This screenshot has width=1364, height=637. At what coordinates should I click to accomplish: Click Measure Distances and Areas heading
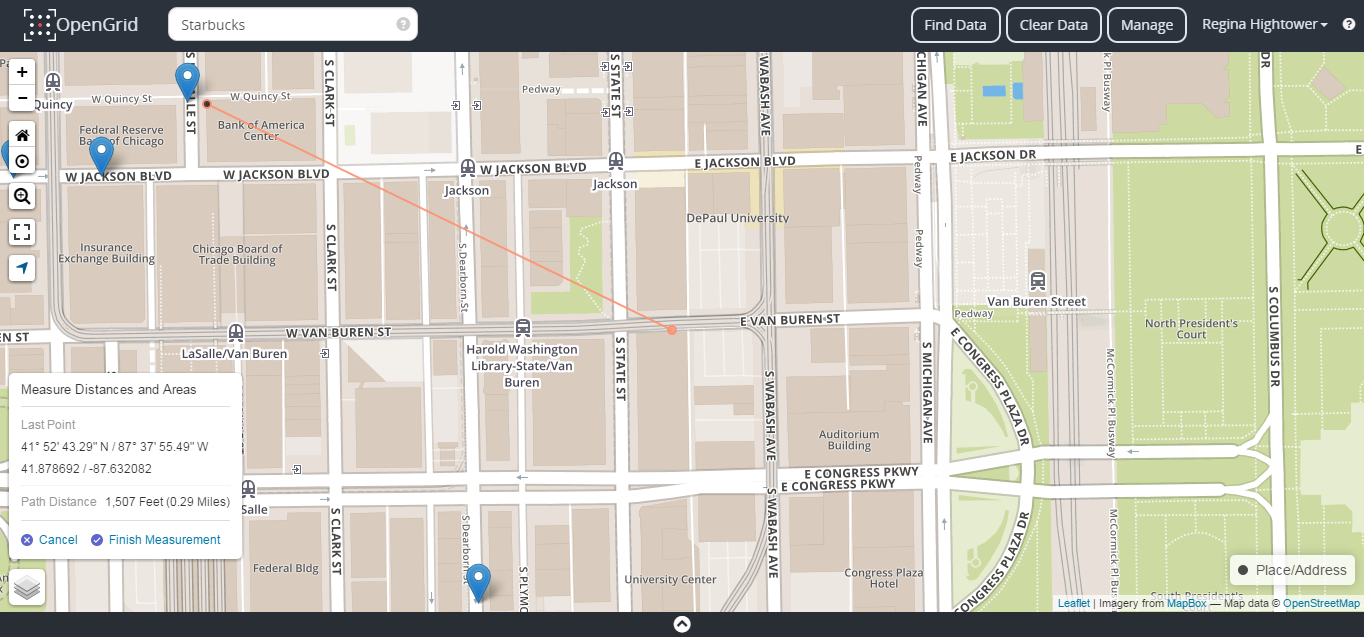pyautogui.click(x=109, y=389)
